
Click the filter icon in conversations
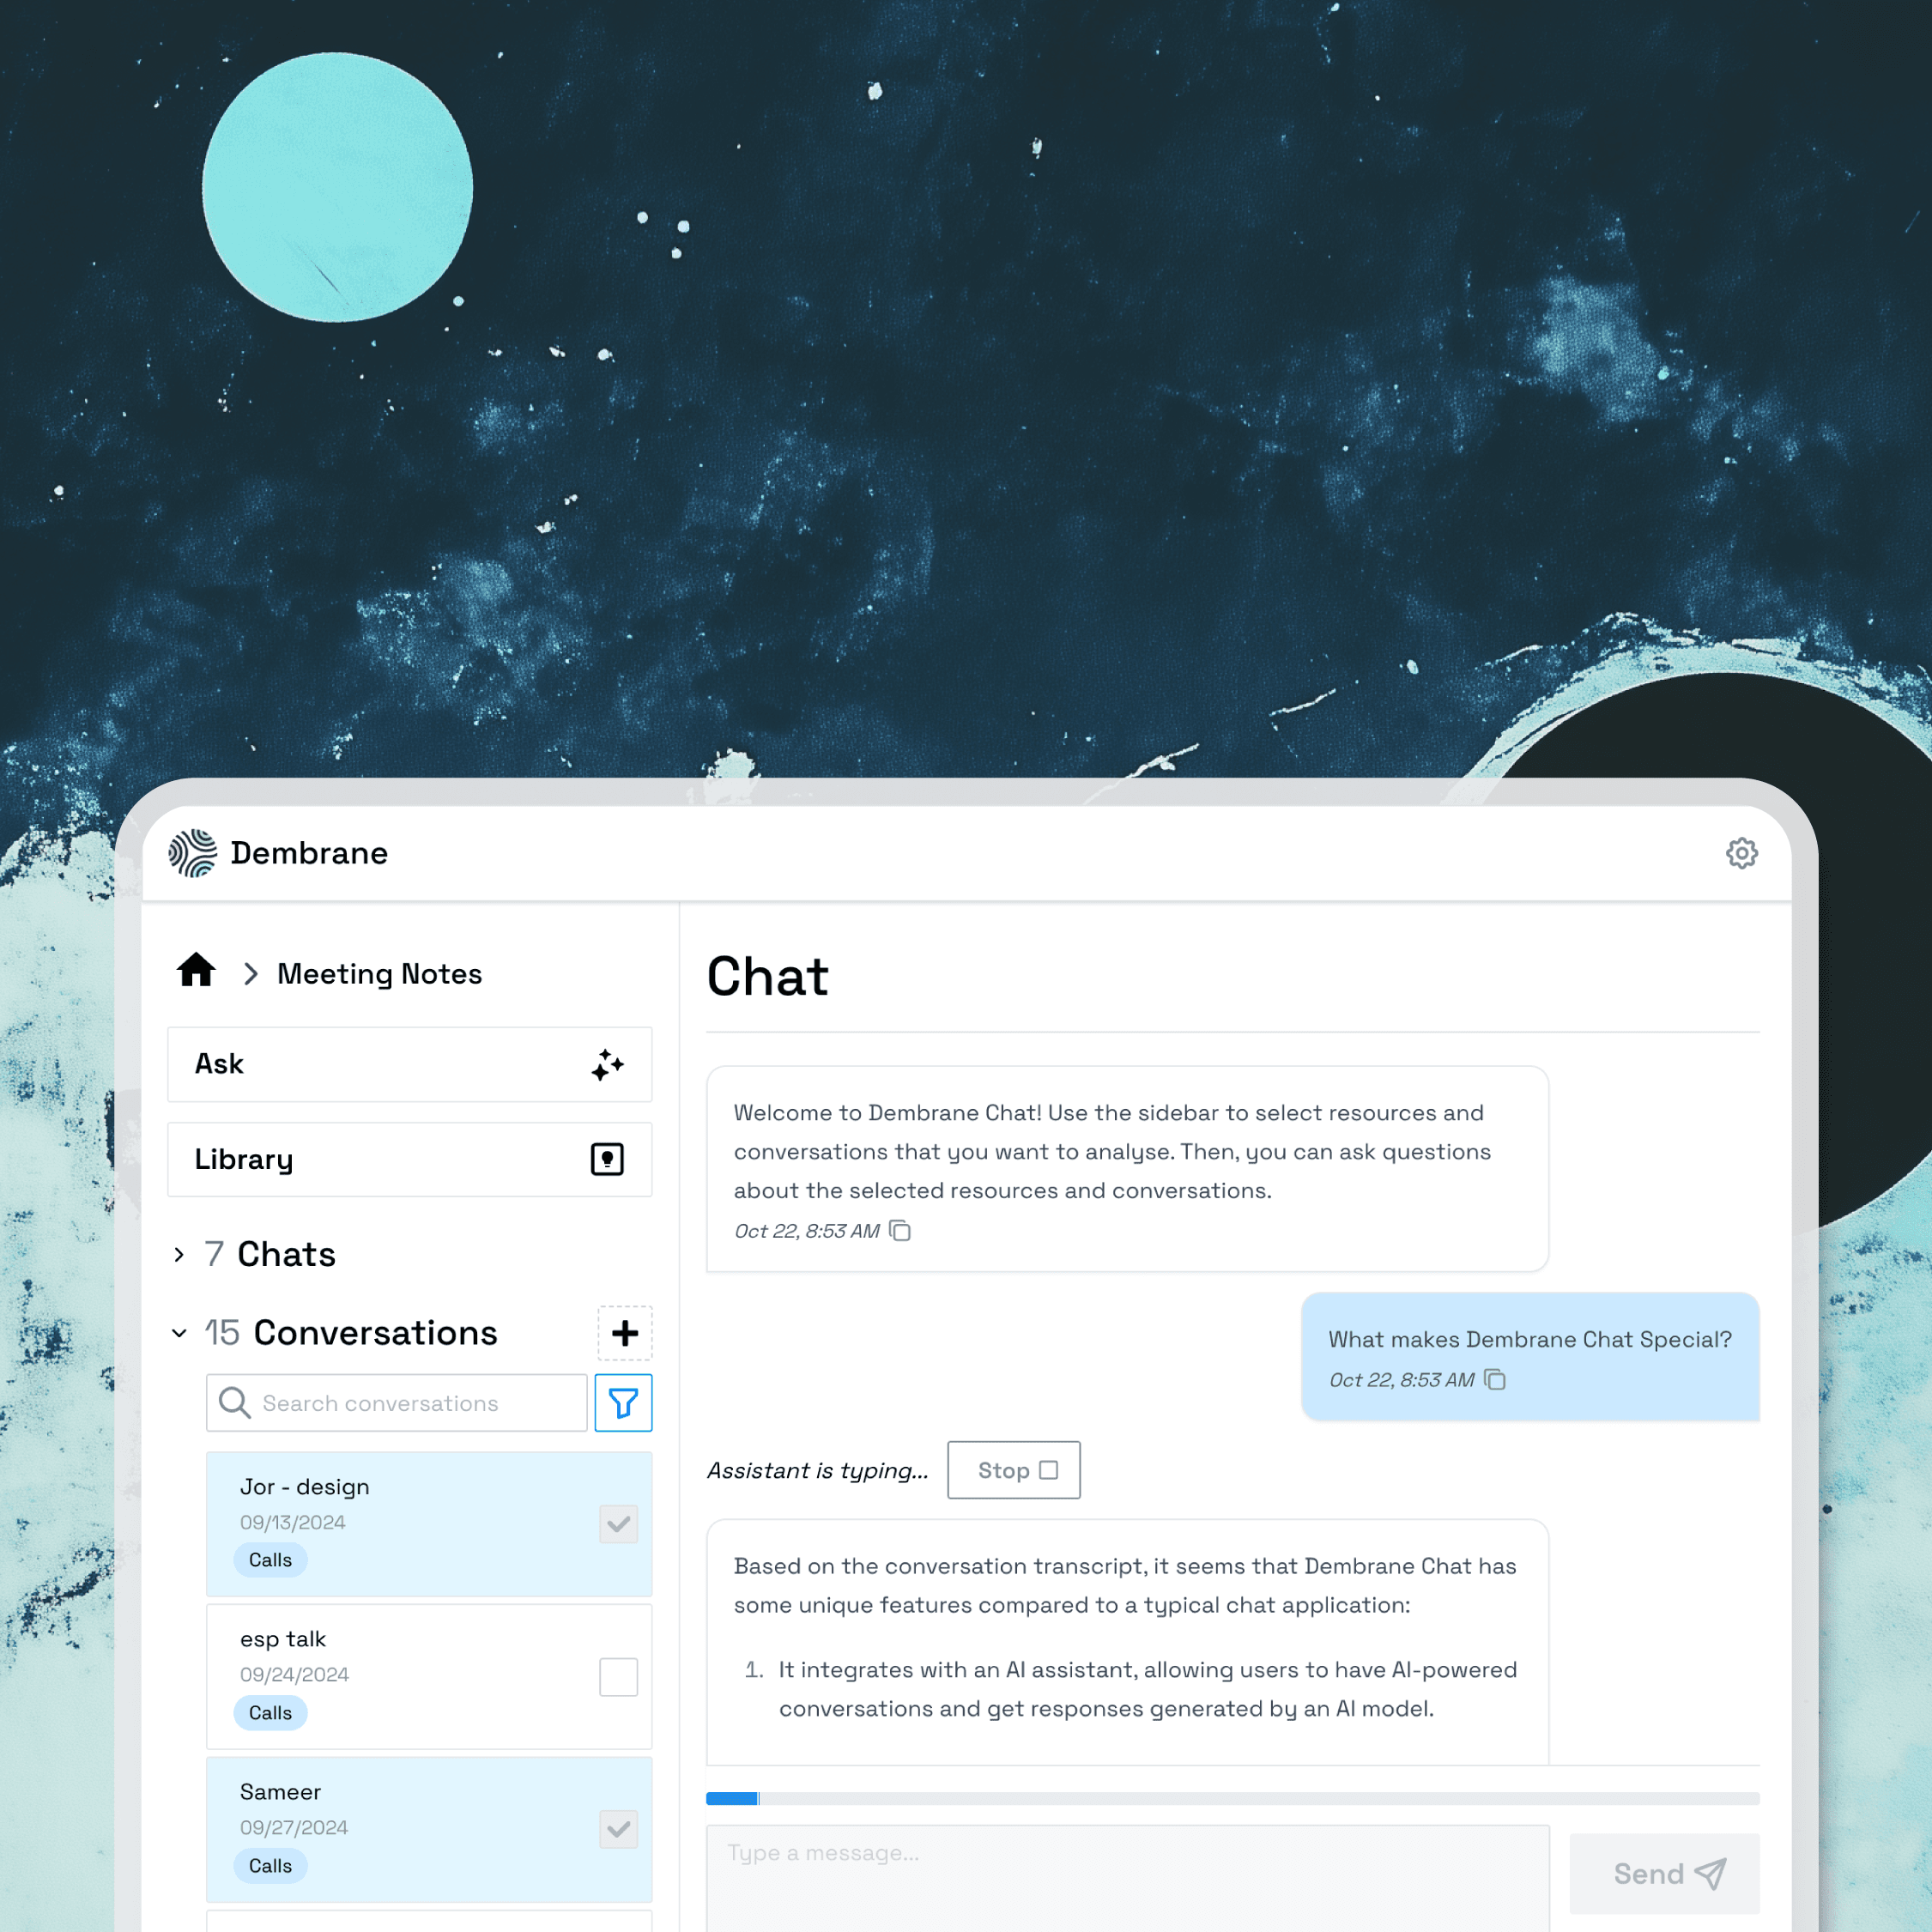tap(625, 1403)
